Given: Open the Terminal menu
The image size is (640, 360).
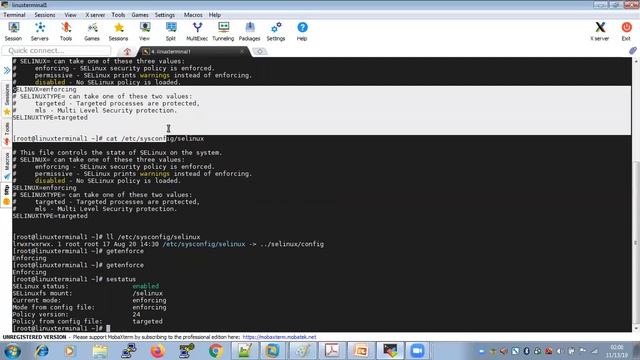Looking at the screenshot, I should 14,15.
